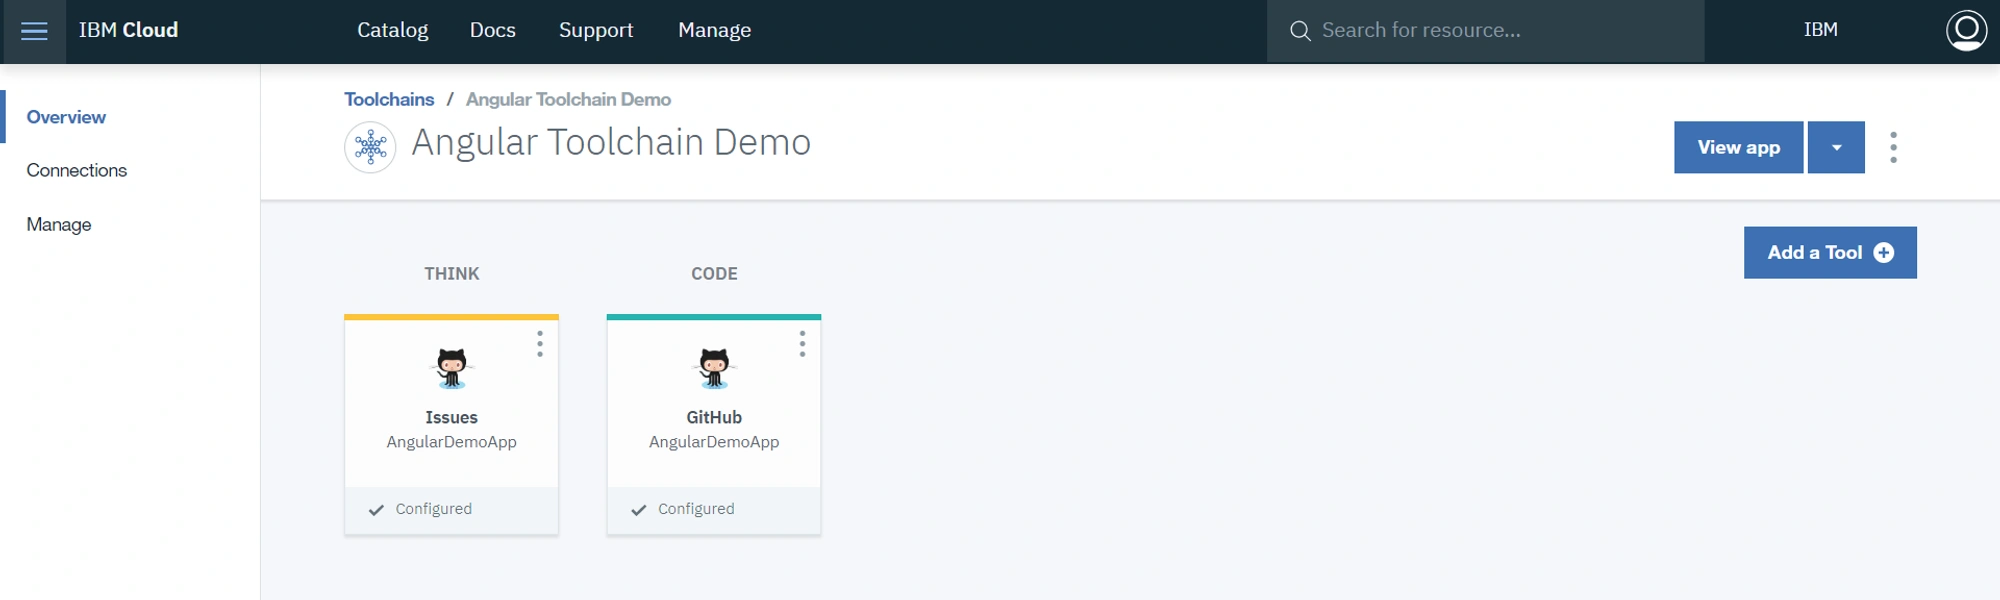The height and width of the screenshot is (600, 2000).
Task: Expand the Manage top navigation menu
Action: (x=714, y=30)
